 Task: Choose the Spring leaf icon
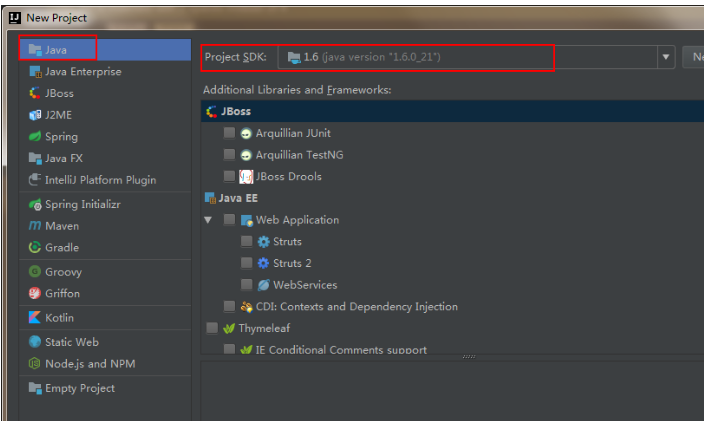35,136
